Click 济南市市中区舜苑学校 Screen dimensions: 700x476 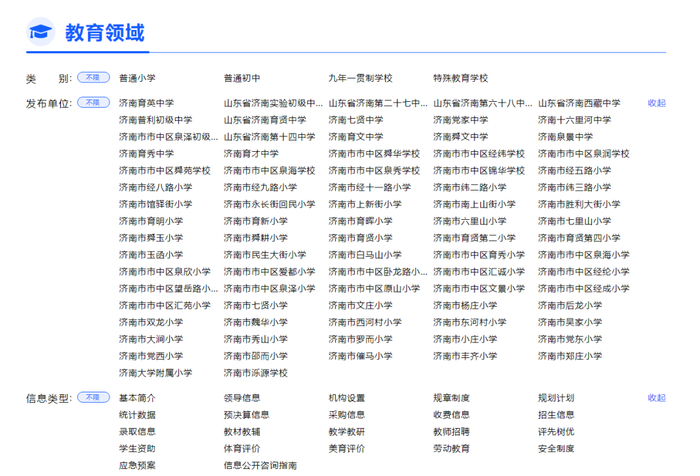point(165,171)
